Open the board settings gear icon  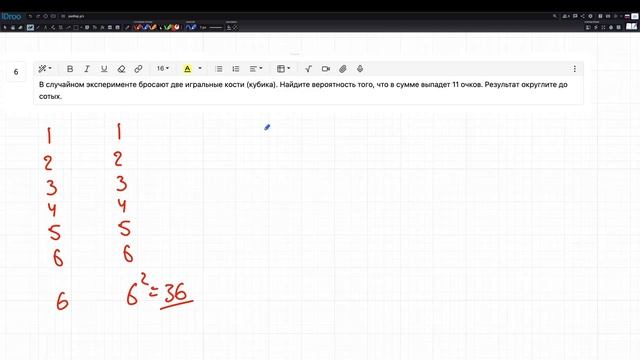click(591, 16)
